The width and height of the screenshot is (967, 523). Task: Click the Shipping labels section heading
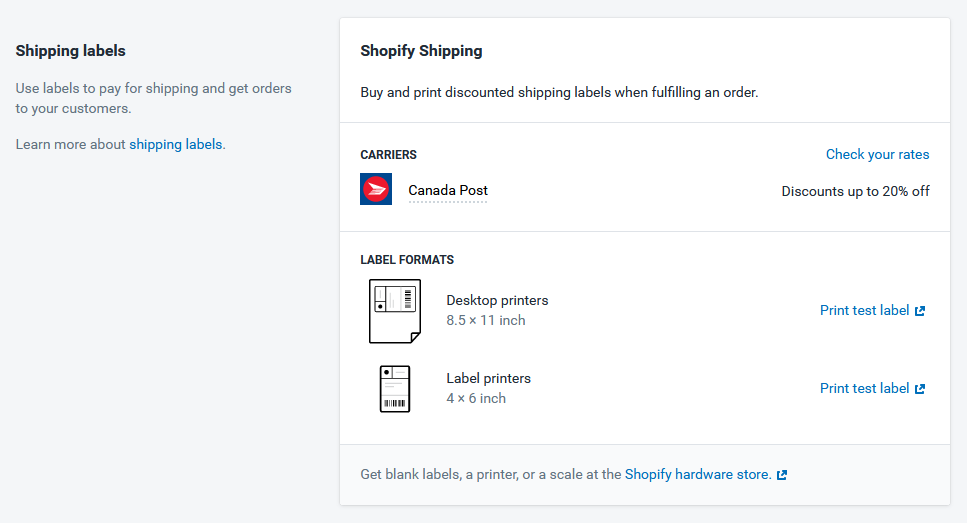pyautogui.click(x=70, y=51)
